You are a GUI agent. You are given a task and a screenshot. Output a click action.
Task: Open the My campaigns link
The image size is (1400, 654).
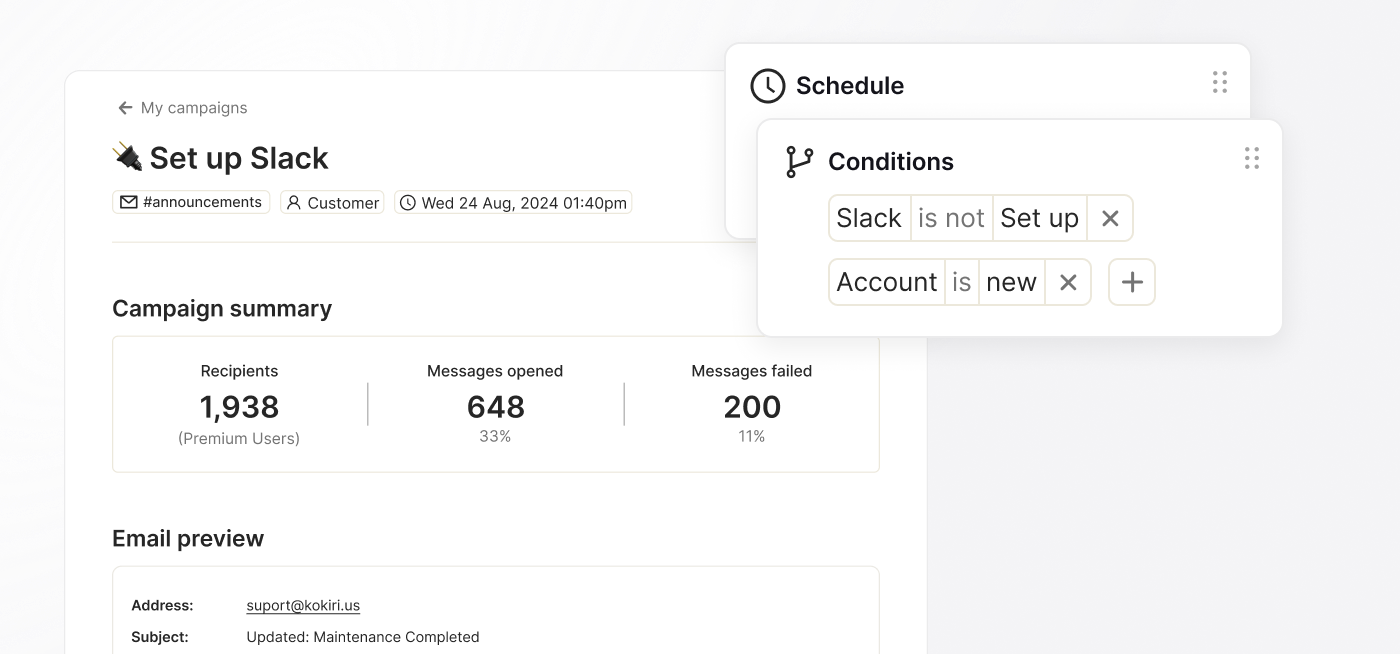194,108
